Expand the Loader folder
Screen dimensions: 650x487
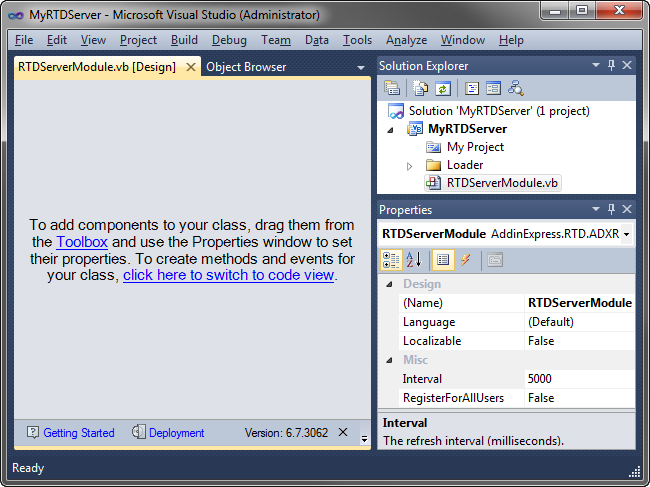(x=409, y=166)
